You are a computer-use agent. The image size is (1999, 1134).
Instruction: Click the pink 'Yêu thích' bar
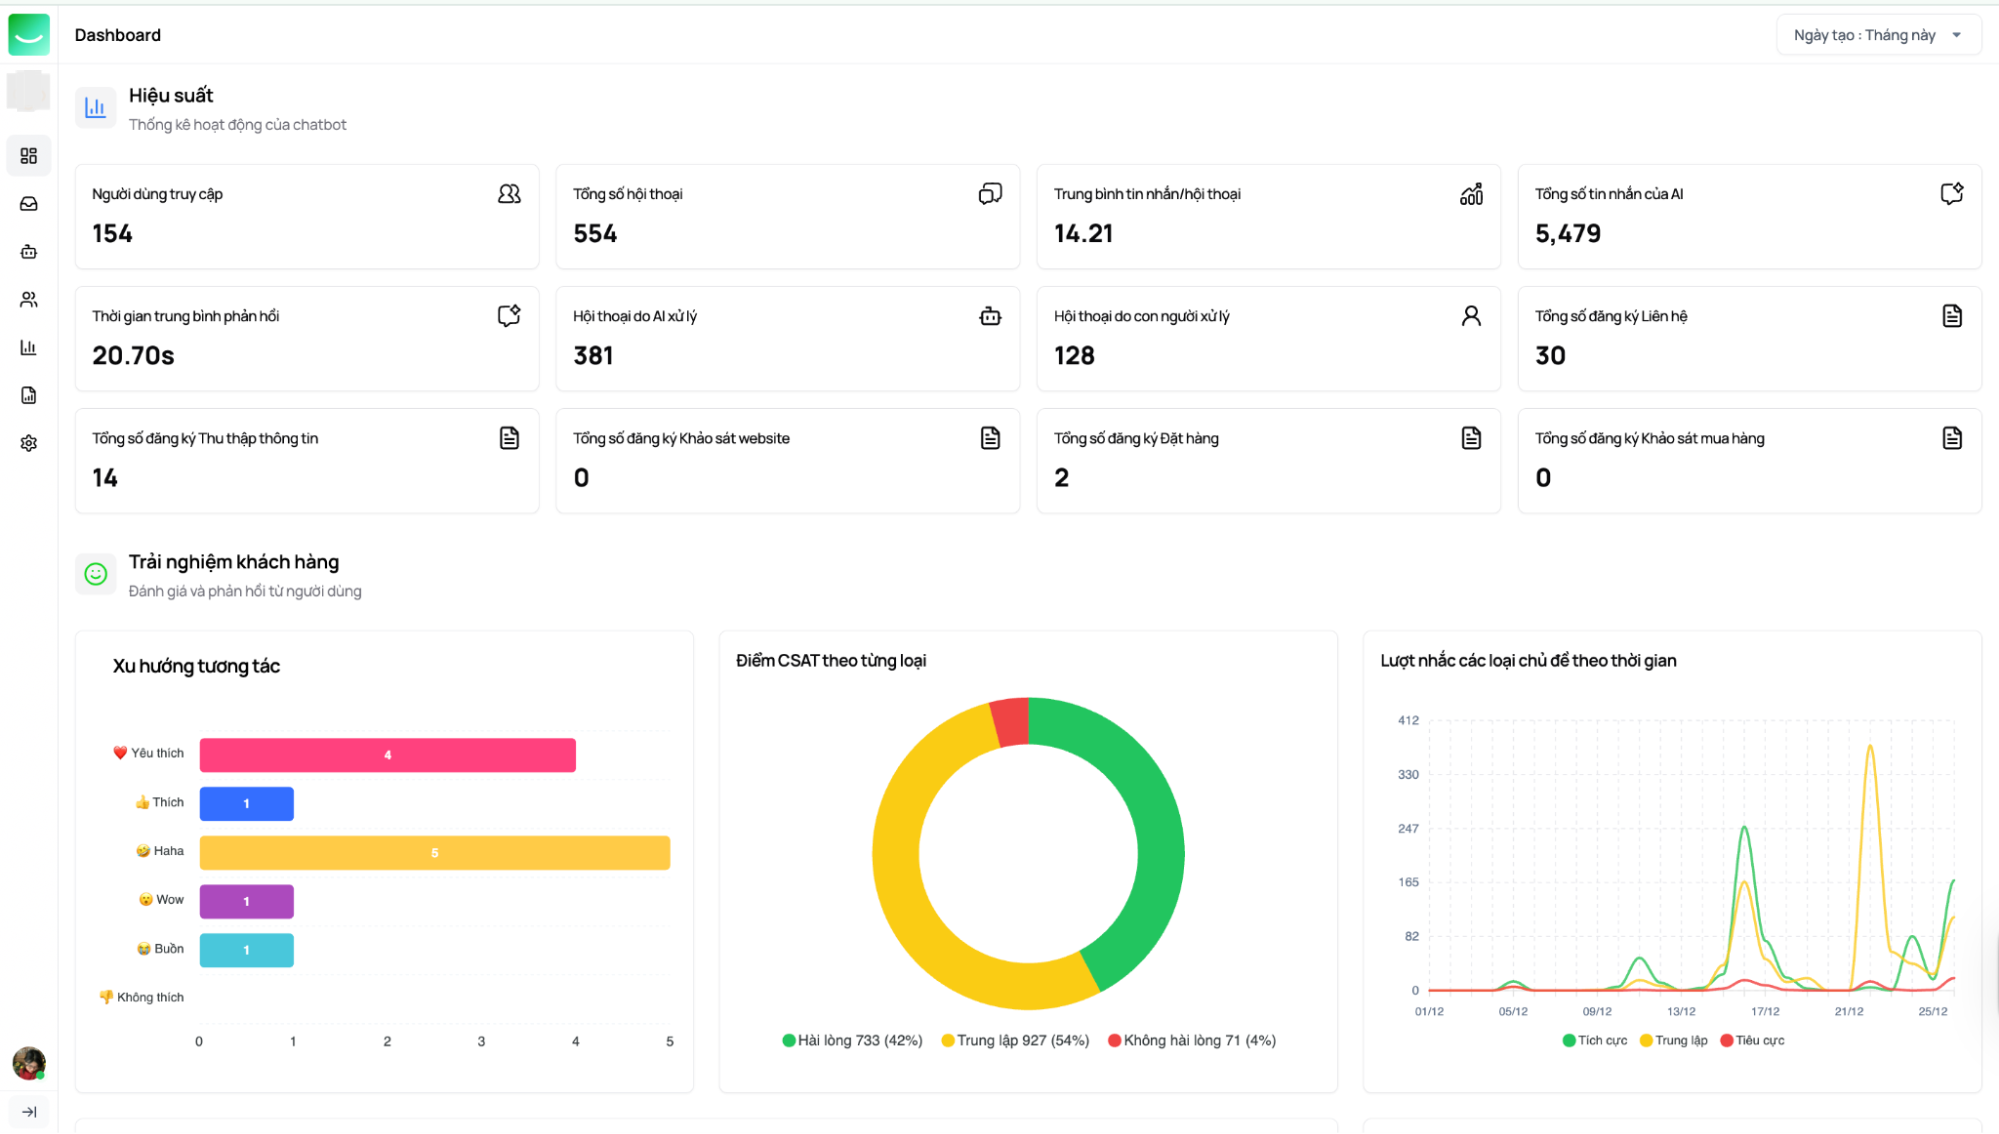click(x=387, y=755)
